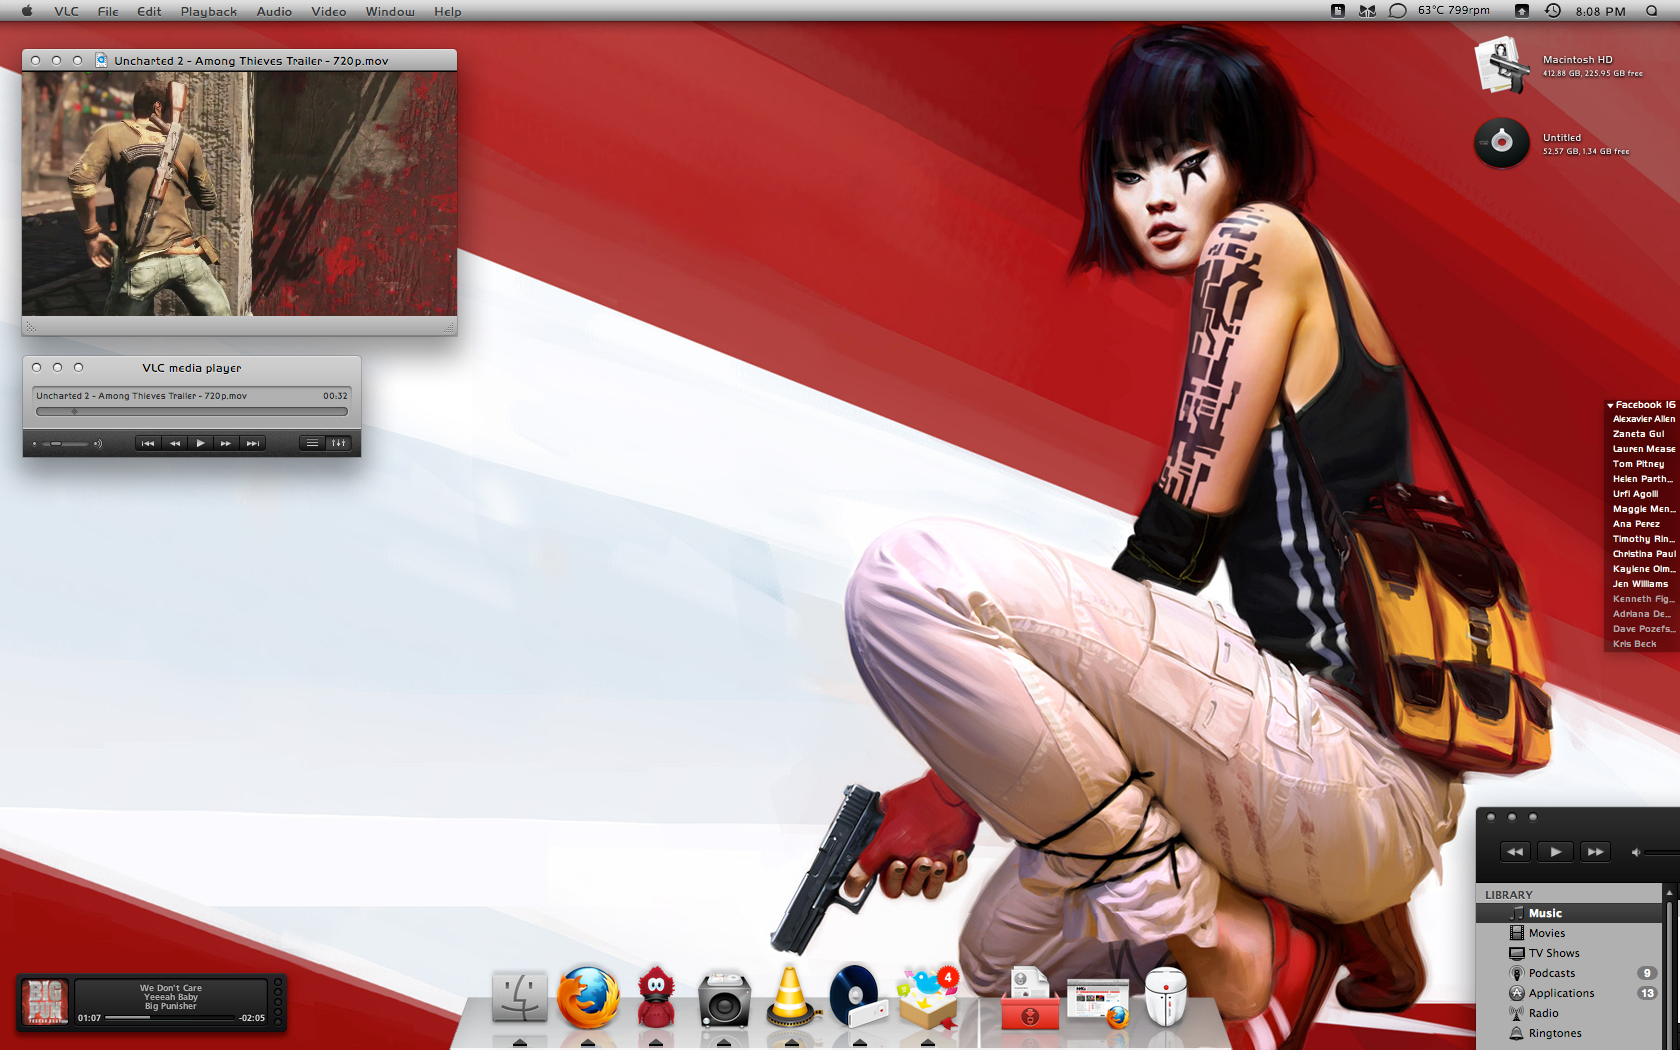Open the File menu

point(108,11)
